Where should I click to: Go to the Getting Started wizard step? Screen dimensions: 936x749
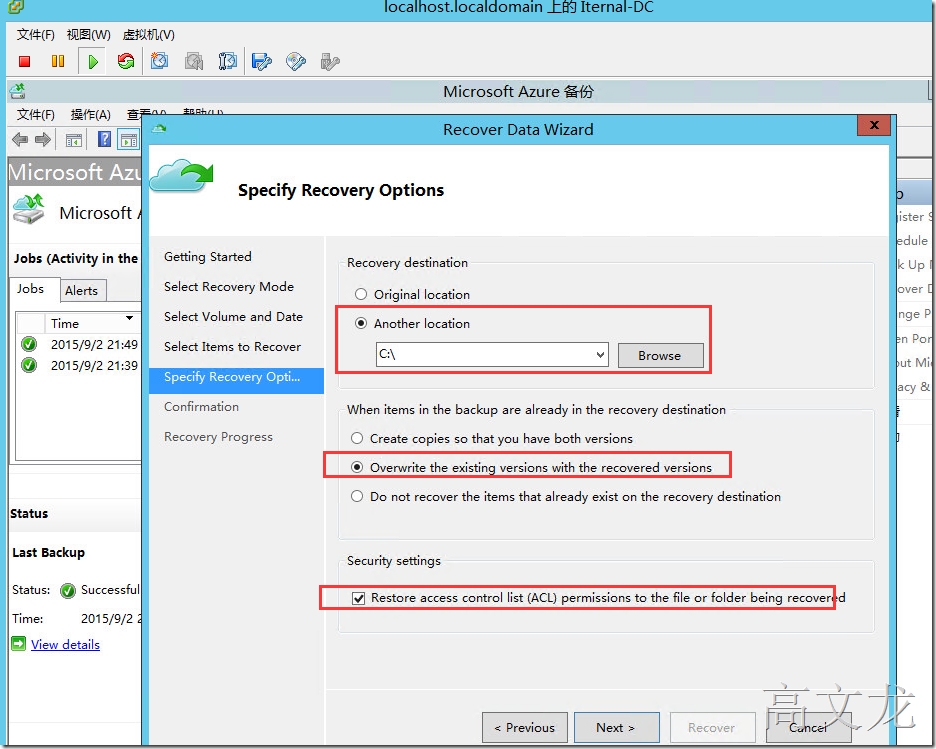(x=208, y=257)
